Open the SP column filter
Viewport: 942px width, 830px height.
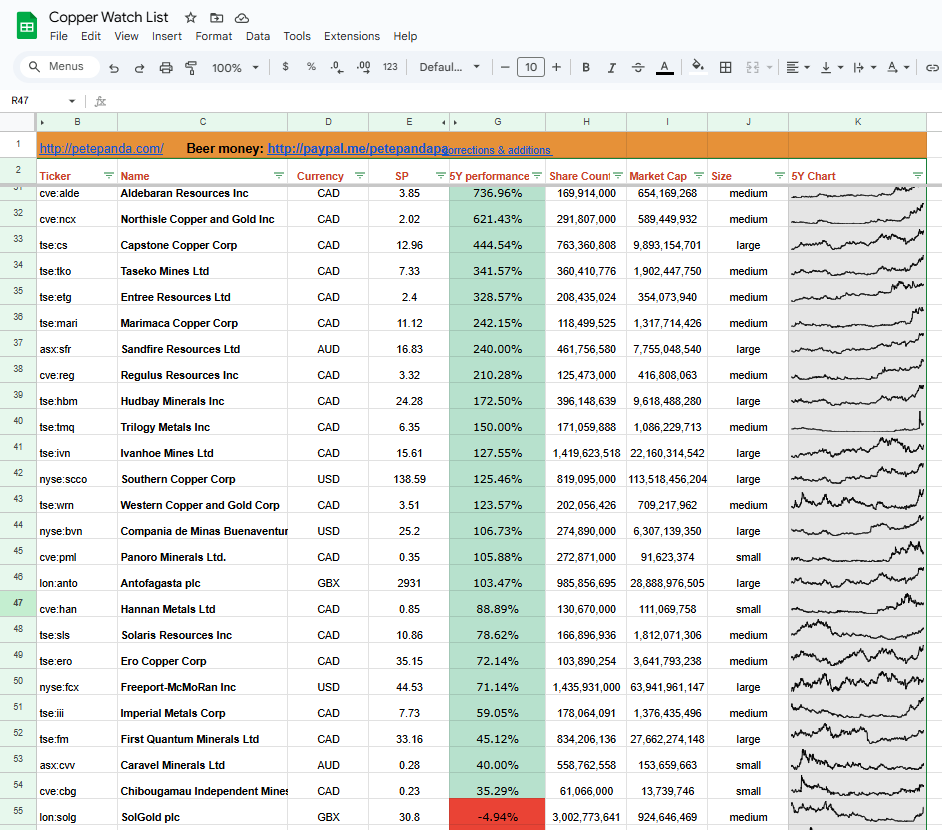[x=440, y=175]
